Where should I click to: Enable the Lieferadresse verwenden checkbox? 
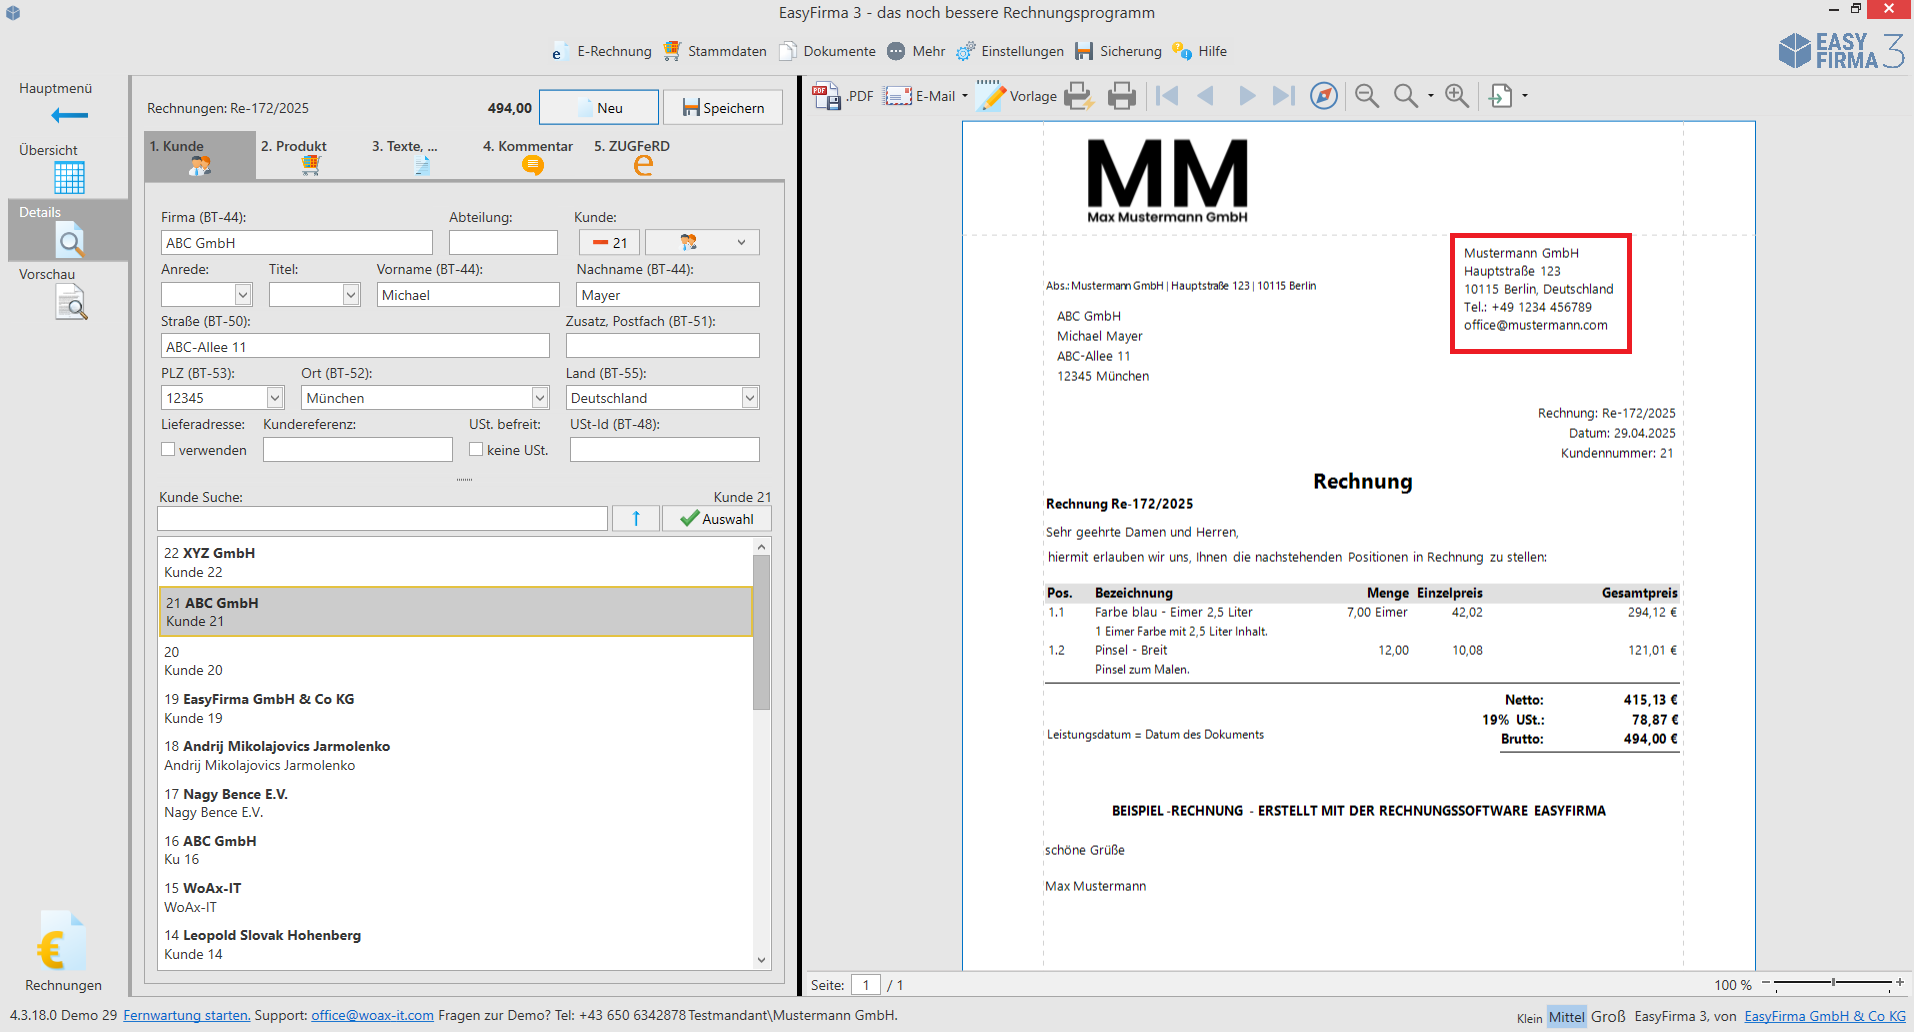pyautogui.click(x=168, y=450)
